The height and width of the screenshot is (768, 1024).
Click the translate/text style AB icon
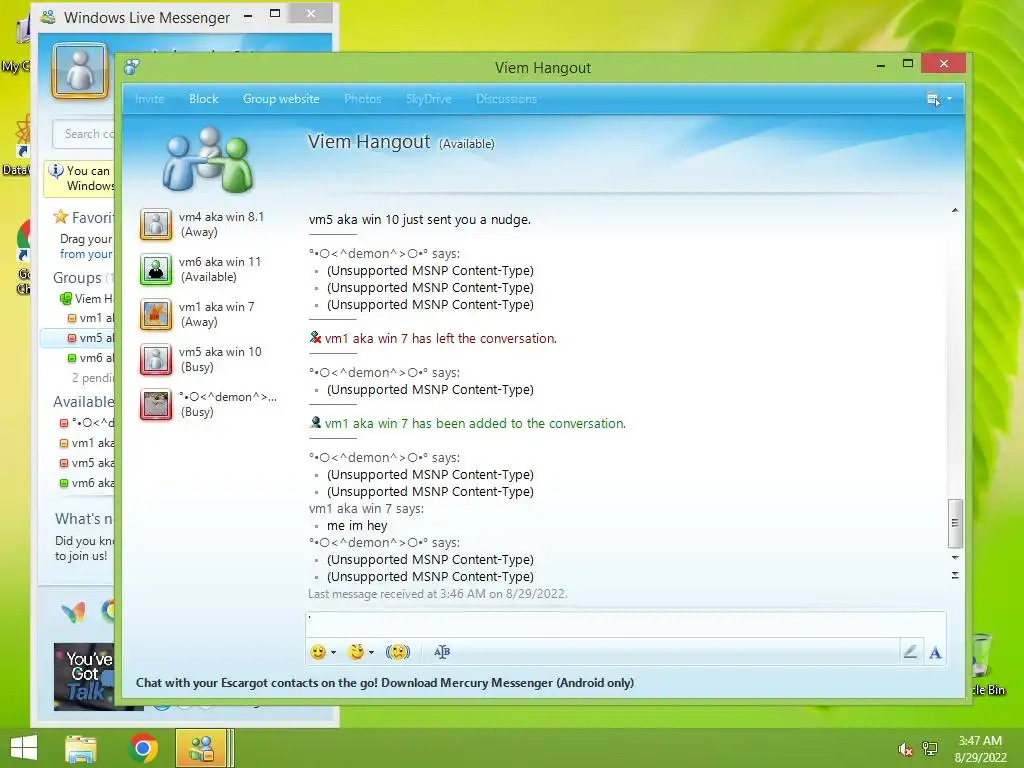[x=442, y=652]
